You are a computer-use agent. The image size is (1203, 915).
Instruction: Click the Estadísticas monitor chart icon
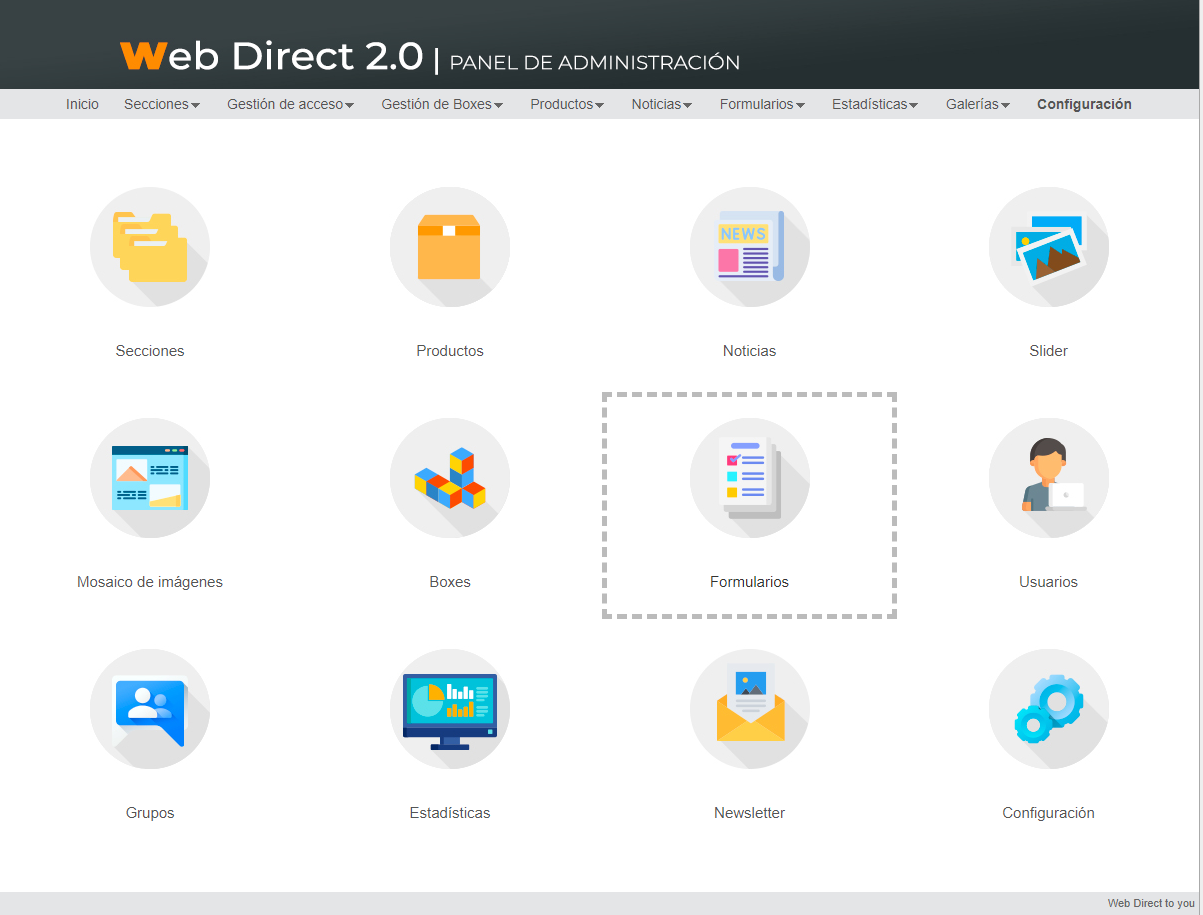coord(449,709)
